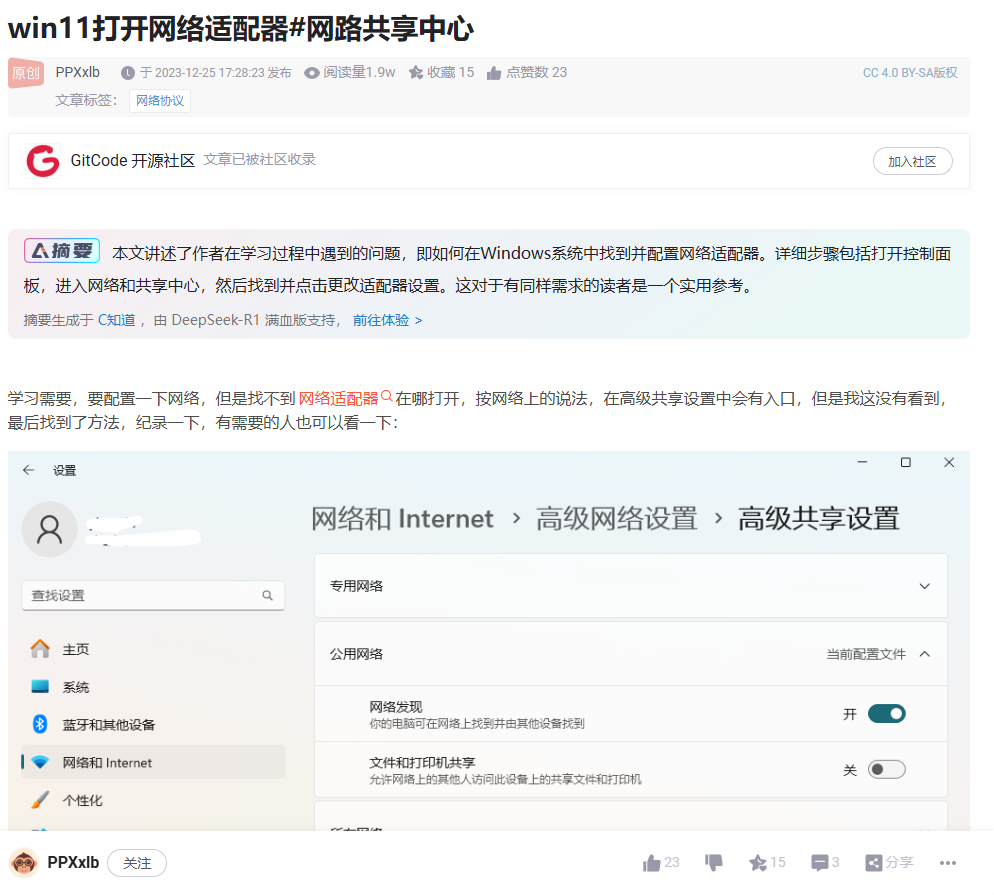The height and width of the screenshot is (895, 994).
Task: Click the thumbs-down dislike icon
Action: [714, 863]
